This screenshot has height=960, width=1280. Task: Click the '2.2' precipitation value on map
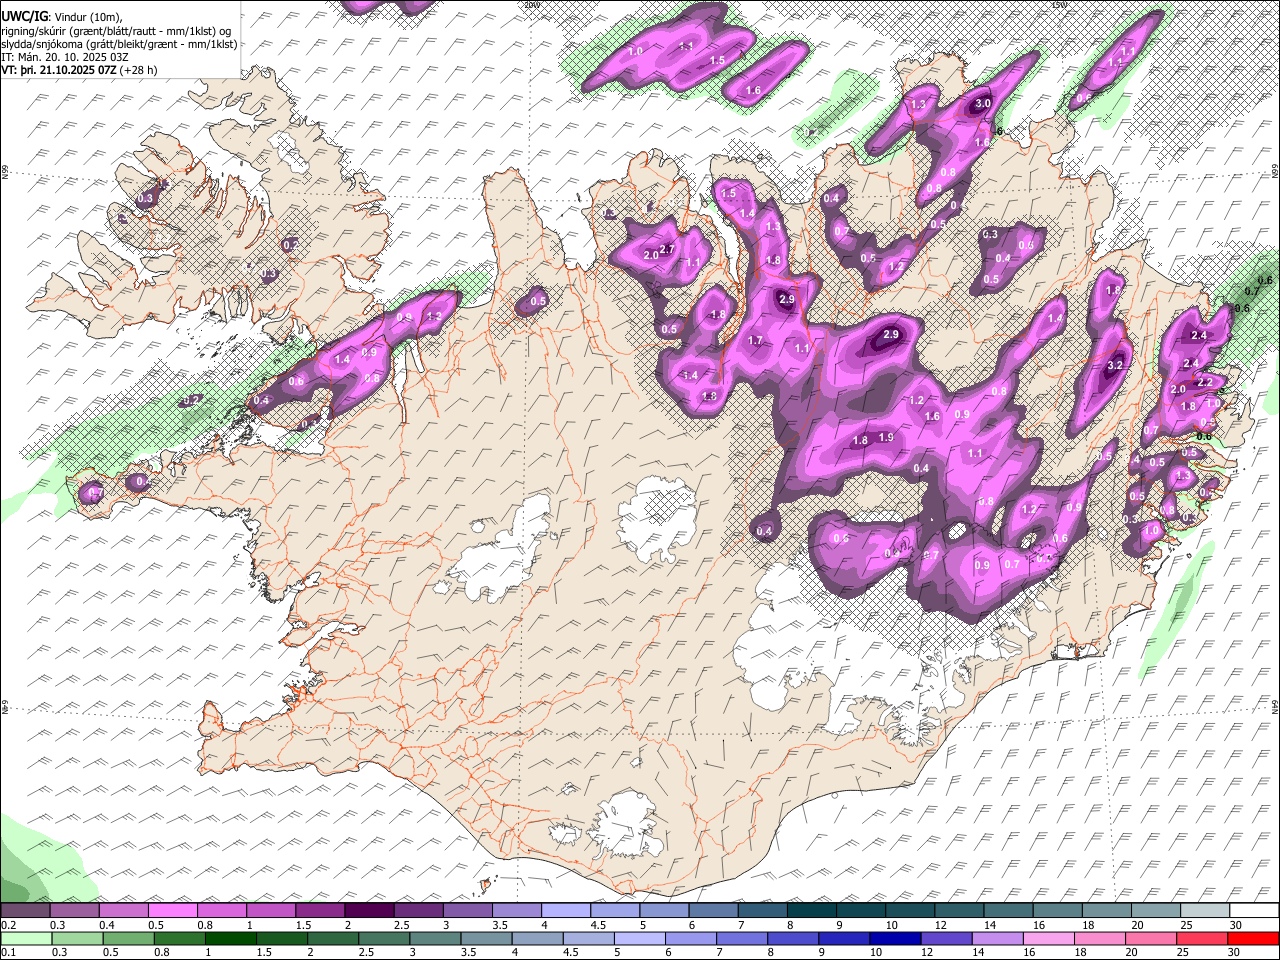[x=1205, y=382]
